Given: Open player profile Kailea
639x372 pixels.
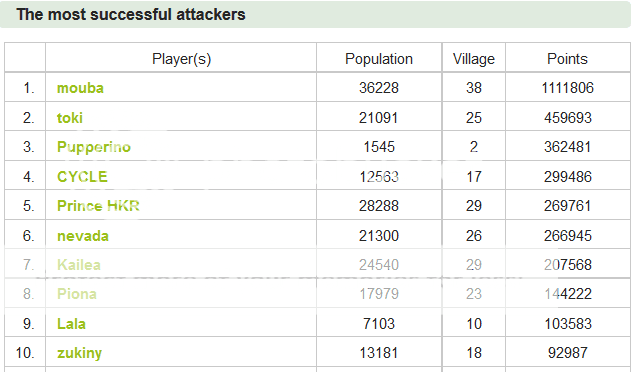Looking at the screenshot, I should click(79, 265).
